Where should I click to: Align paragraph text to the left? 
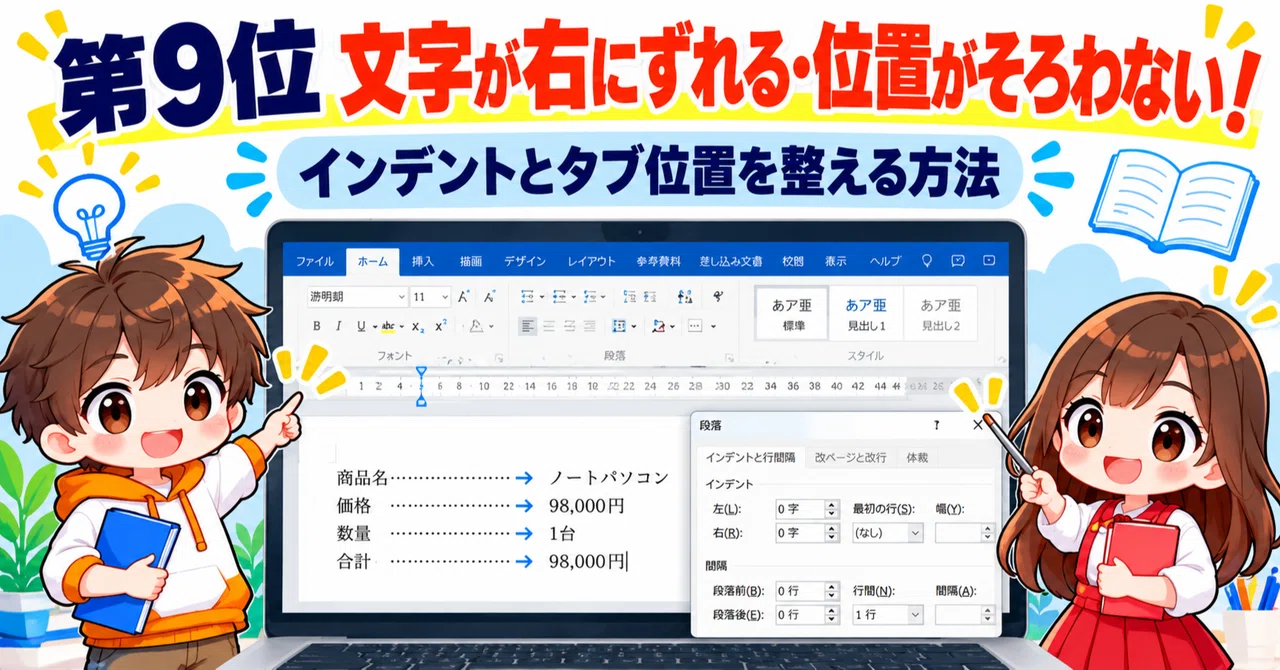click(x=527, y=326)
